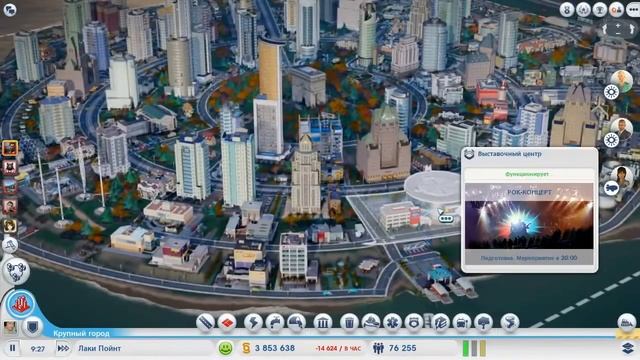Open the Government (columns building) menu
The image size is (640, 360).
point(322,322)
